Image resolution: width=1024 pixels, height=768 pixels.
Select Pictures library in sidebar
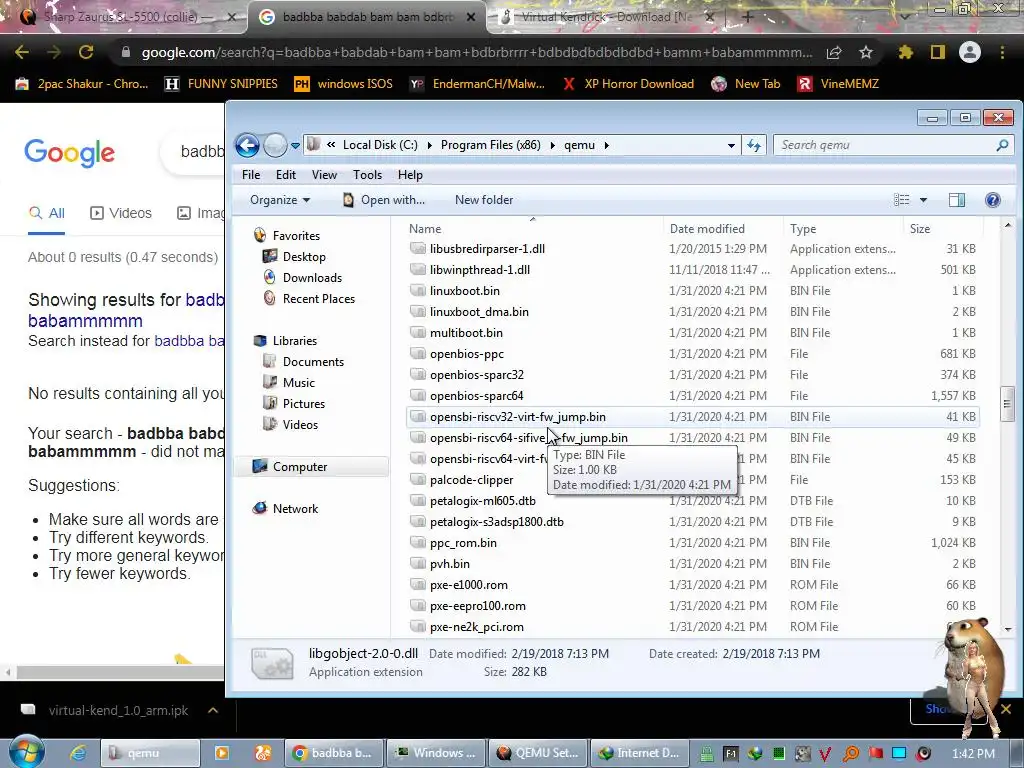304,404
